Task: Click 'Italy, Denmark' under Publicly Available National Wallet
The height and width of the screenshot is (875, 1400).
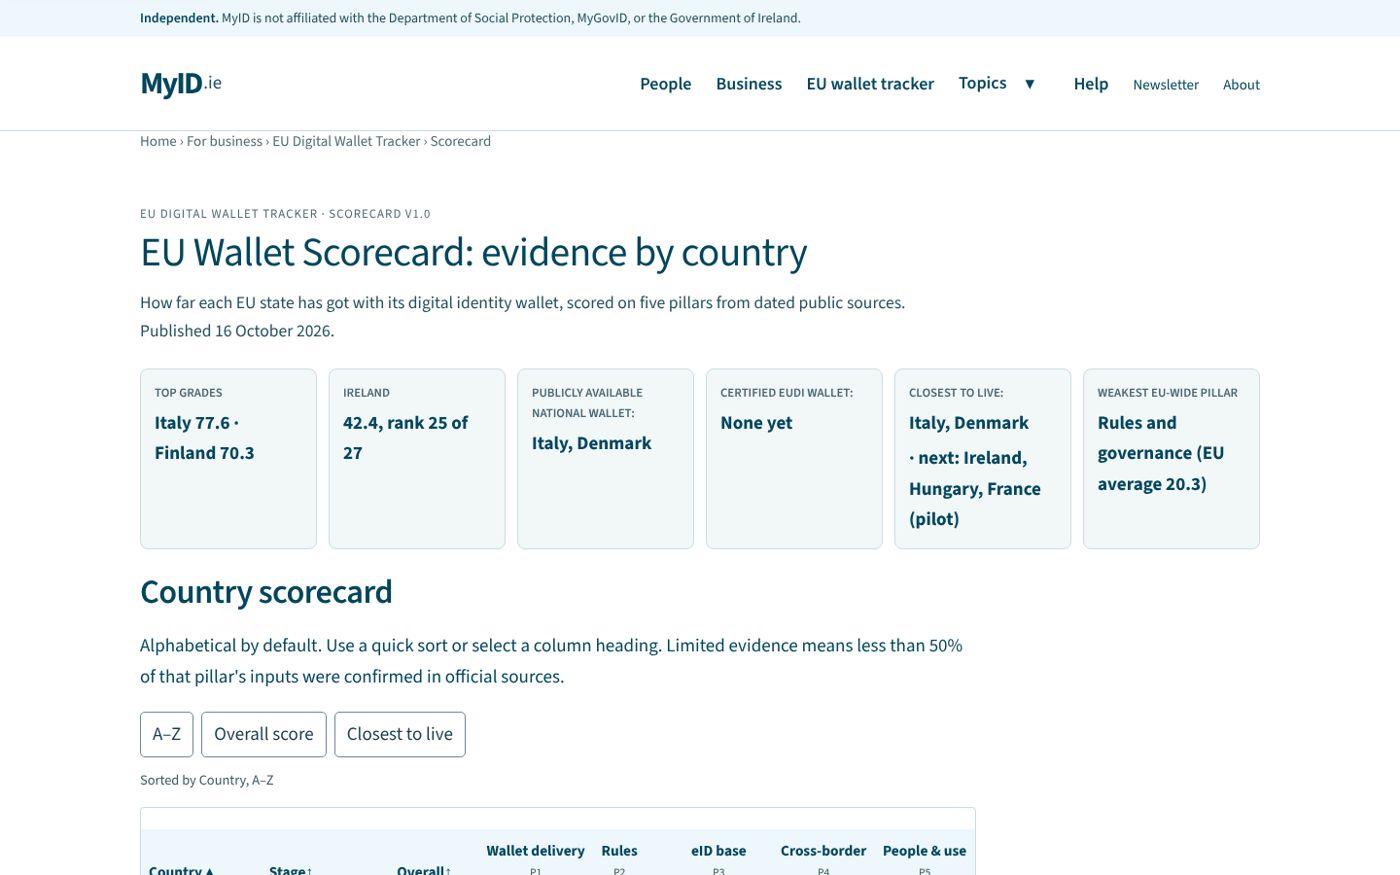Action: (591, 443)
